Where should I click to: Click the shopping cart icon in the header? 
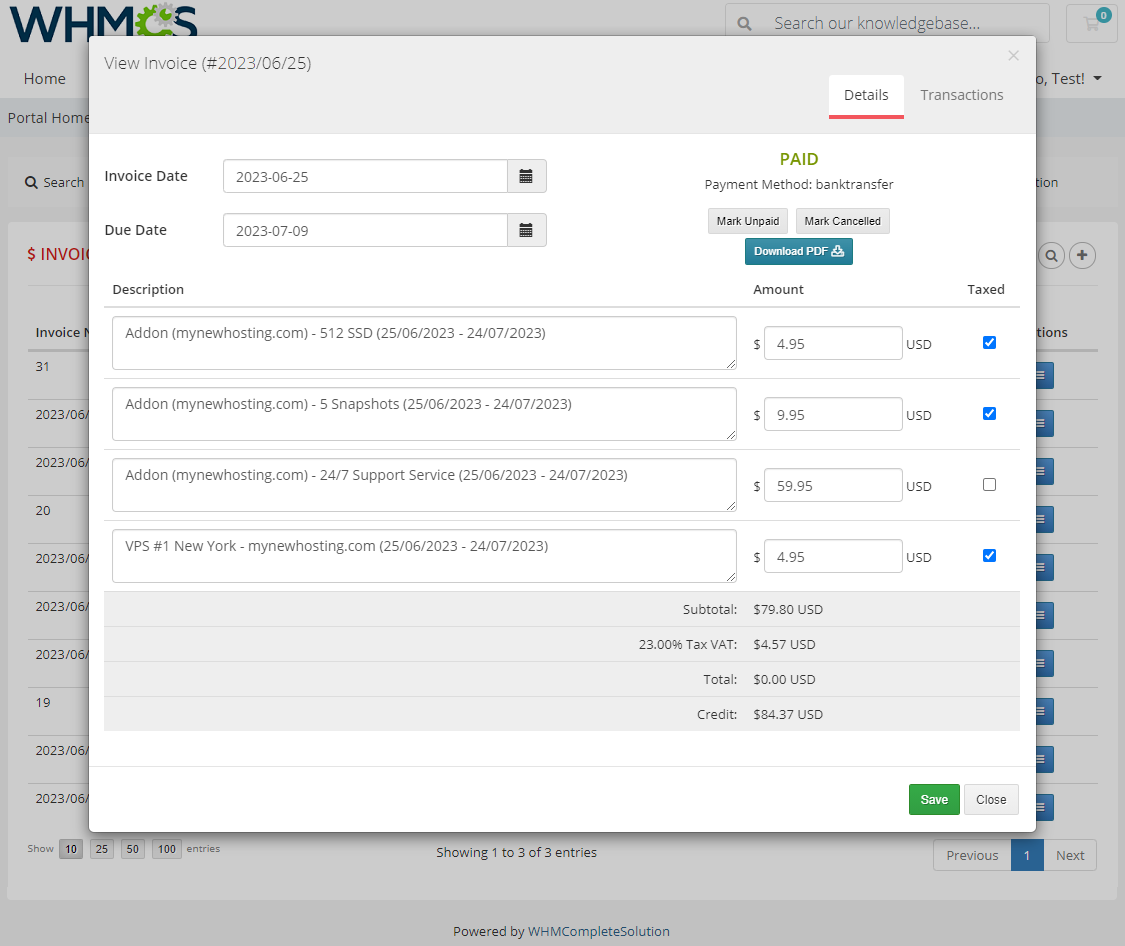1091,22
